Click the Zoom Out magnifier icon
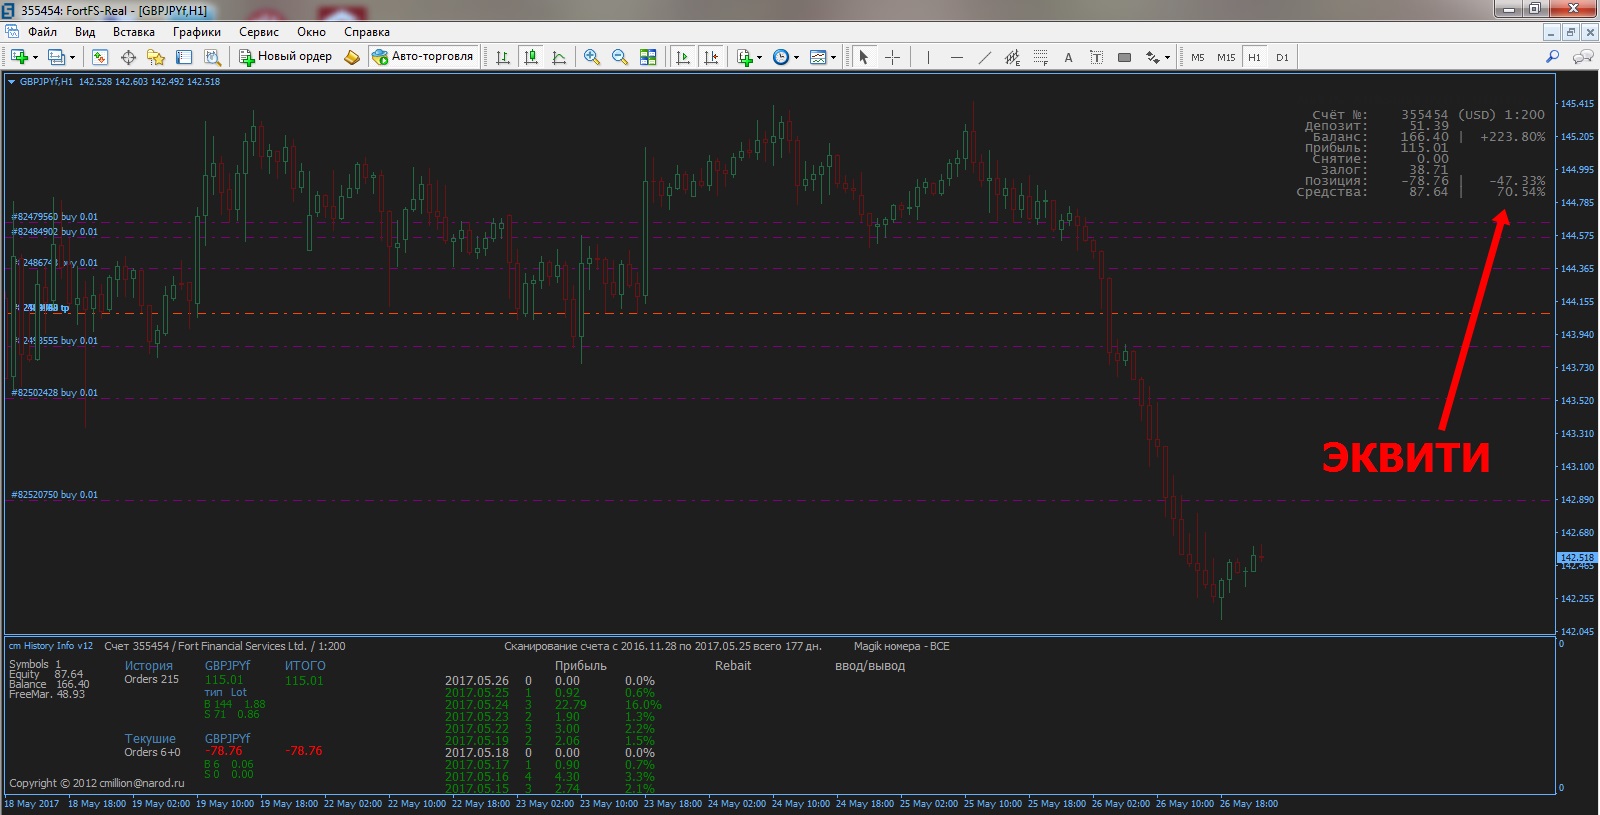 (620, 57)
